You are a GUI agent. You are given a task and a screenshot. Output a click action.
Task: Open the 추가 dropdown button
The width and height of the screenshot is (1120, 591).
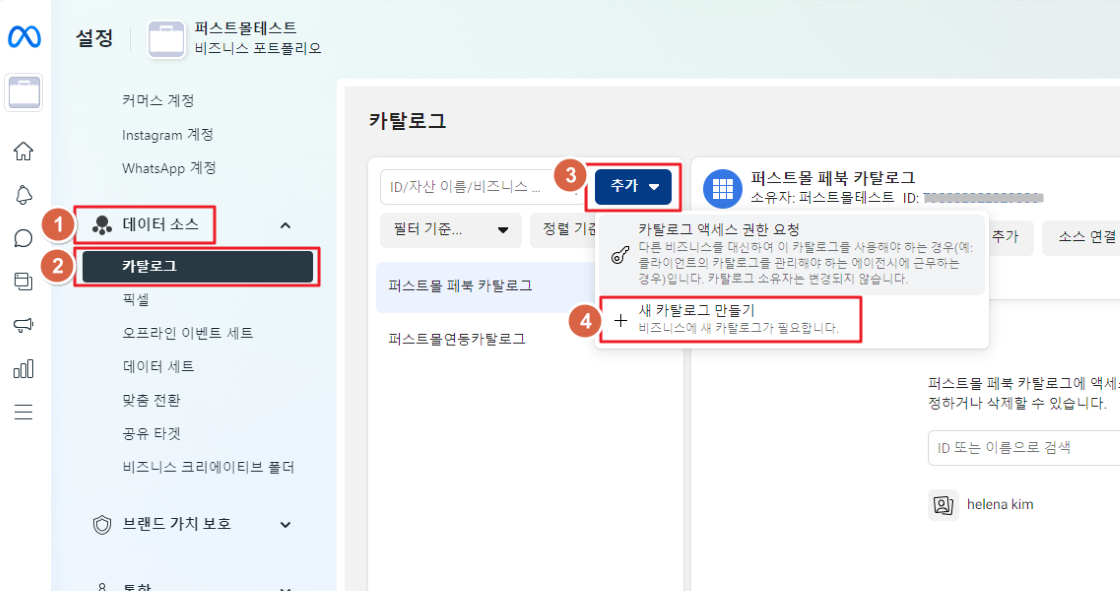click(633, 187)
